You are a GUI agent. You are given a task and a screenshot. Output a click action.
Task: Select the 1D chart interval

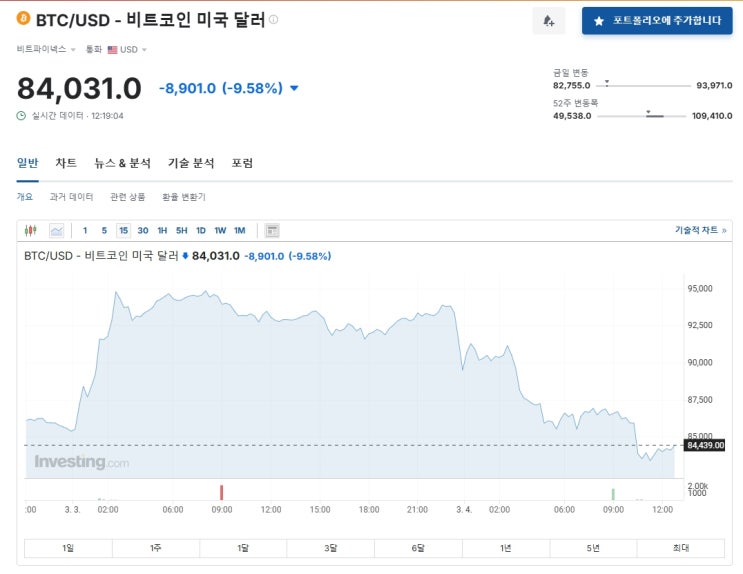201,230
